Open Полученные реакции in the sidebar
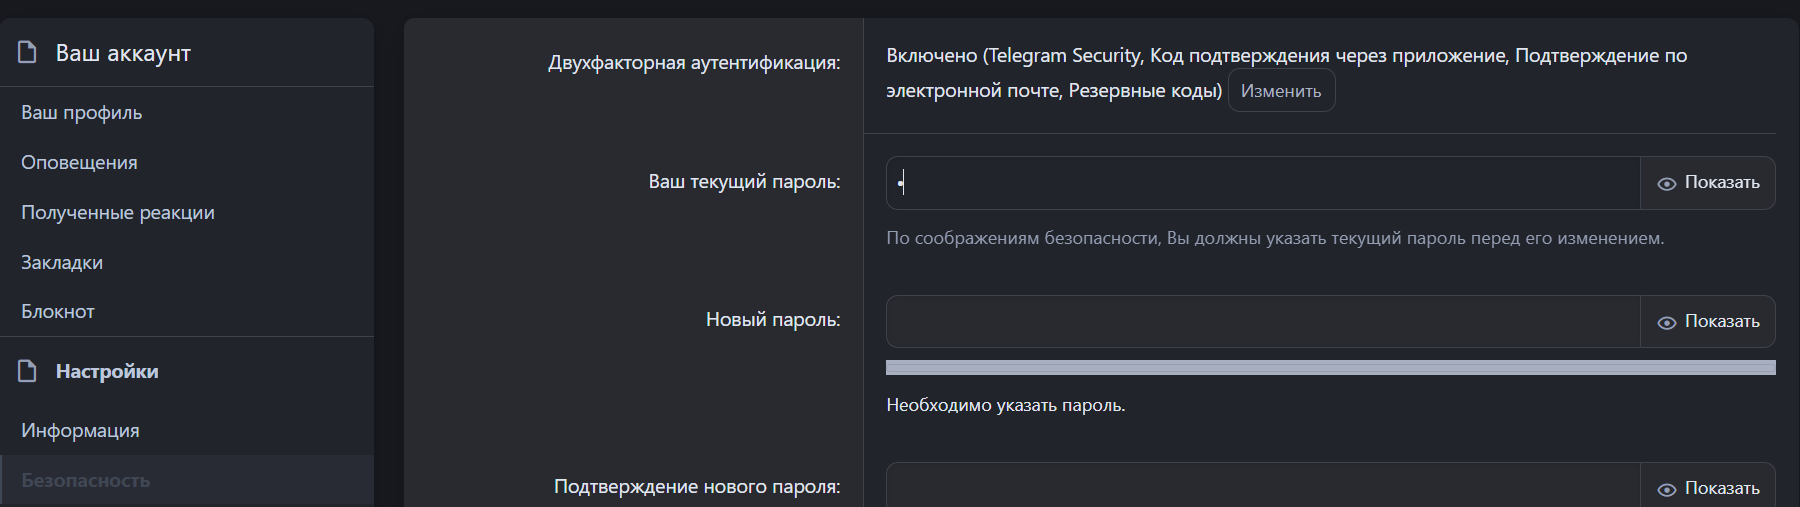Image resolution: width=1800 pixels, height=507 pixels. 118,213
